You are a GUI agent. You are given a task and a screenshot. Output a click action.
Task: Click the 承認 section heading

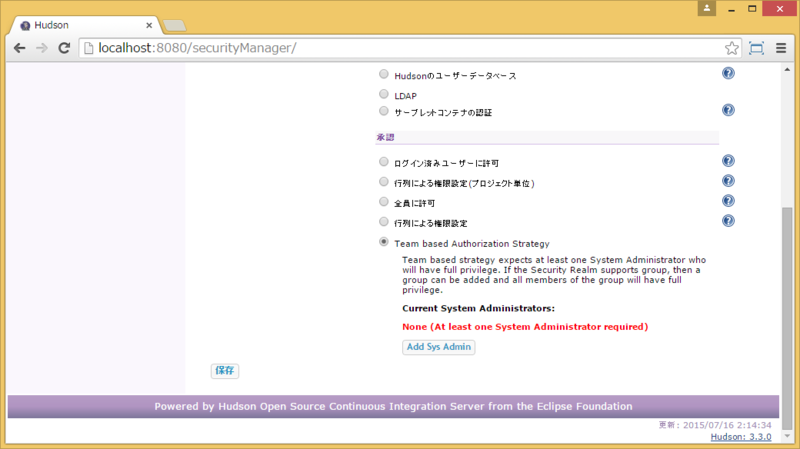[x=385, y=138]
